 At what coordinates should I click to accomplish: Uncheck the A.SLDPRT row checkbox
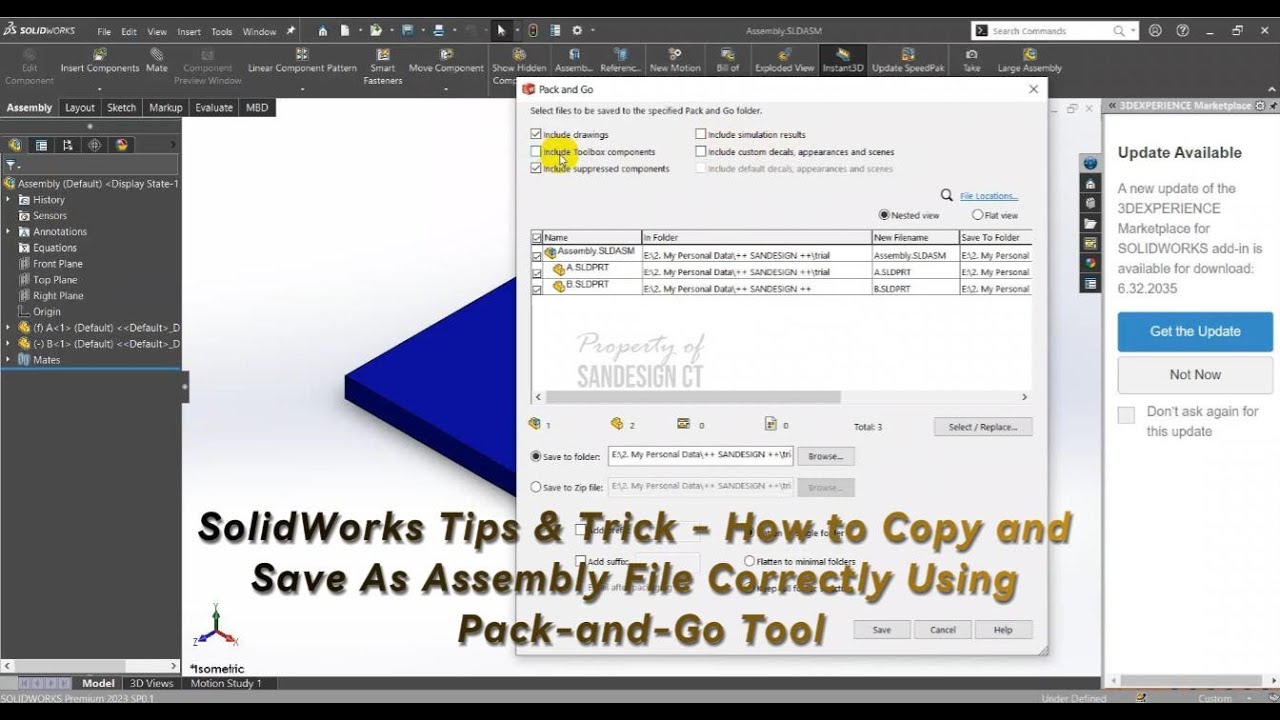click(537, 273)
